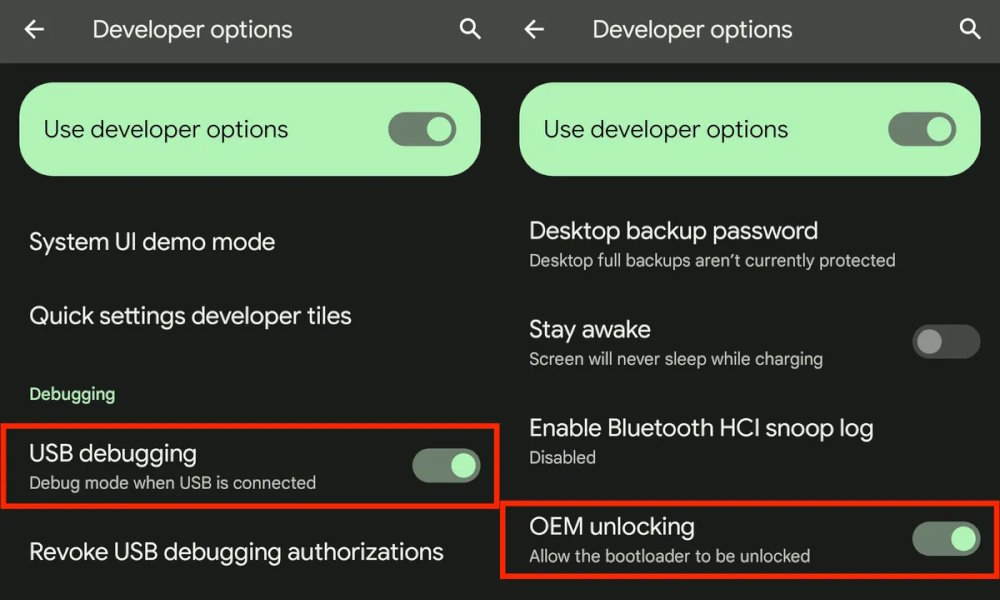Open Quick settings developer tiles
The image size is (1000, 600).
(250, 316)
